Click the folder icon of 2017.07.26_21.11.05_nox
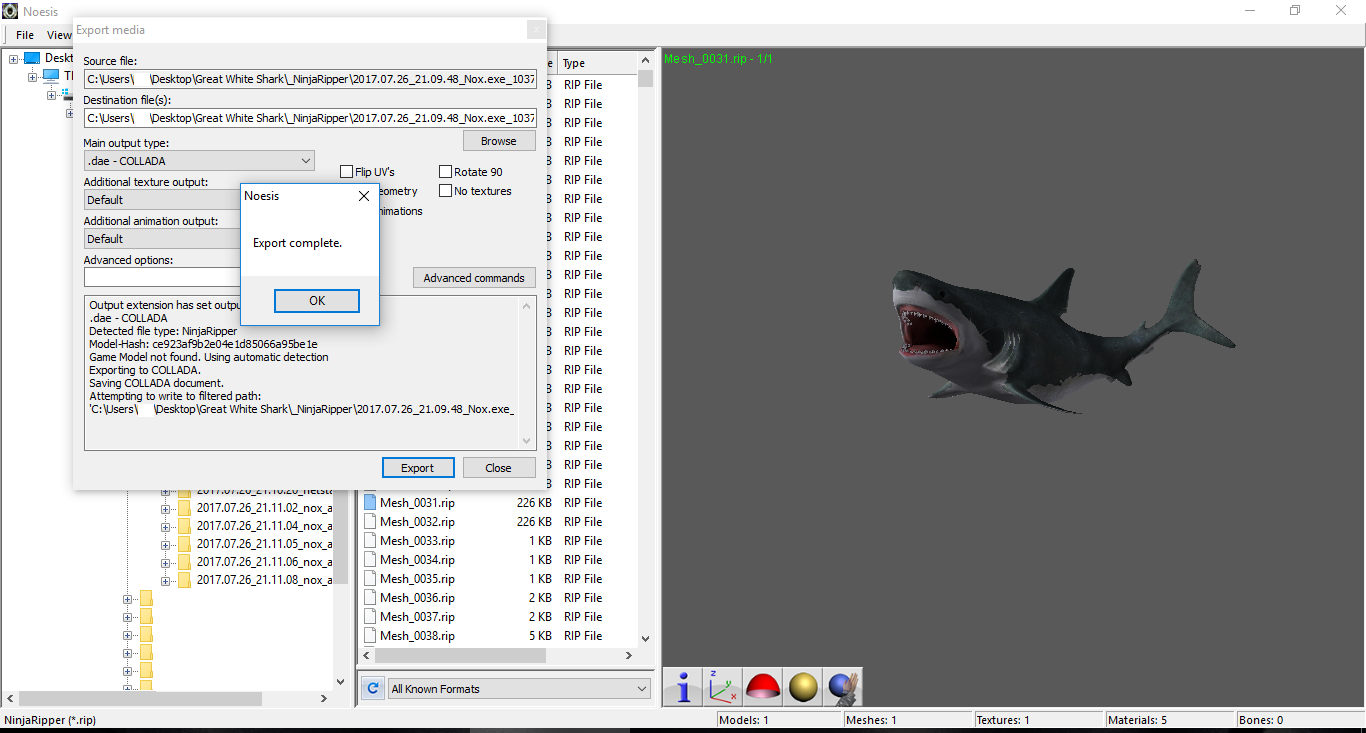 [184, 544]
